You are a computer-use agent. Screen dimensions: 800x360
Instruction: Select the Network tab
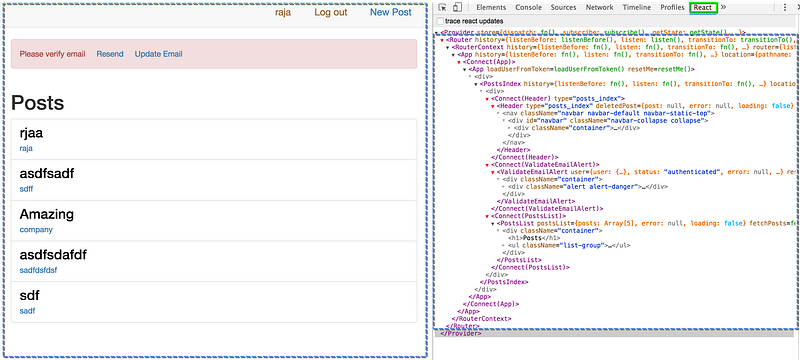599,7
